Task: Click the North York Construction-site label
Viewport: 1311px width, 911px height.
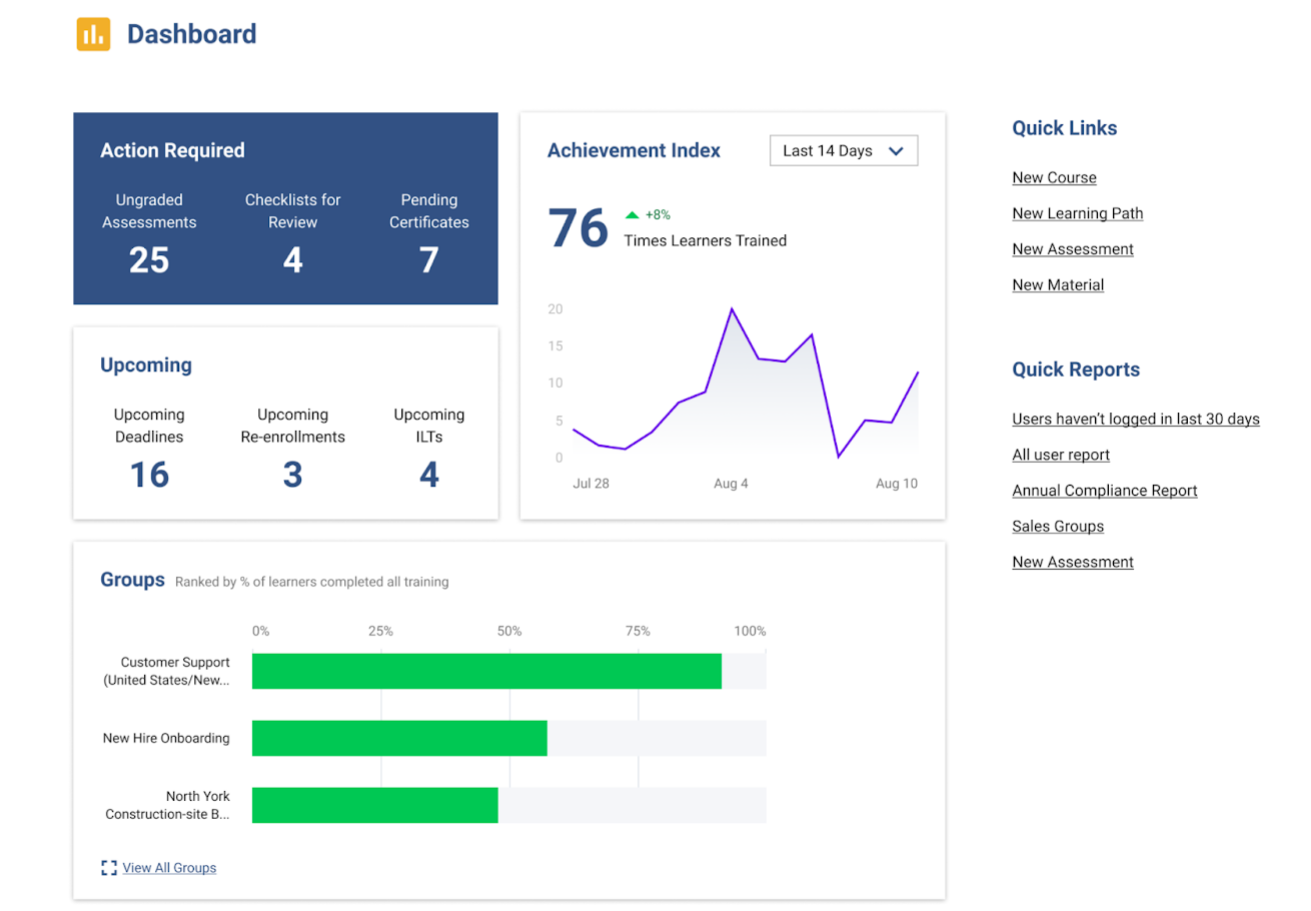Action: click(x=168, y=805)
